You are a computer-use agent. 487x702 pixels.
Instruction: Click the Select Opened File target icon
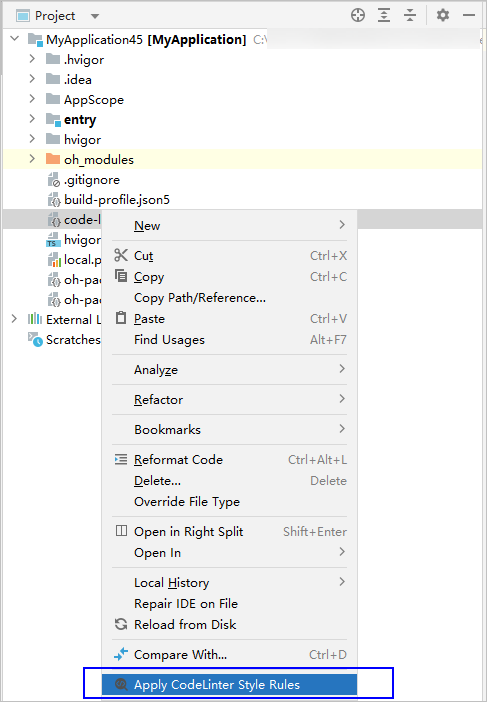pos(358,16)
